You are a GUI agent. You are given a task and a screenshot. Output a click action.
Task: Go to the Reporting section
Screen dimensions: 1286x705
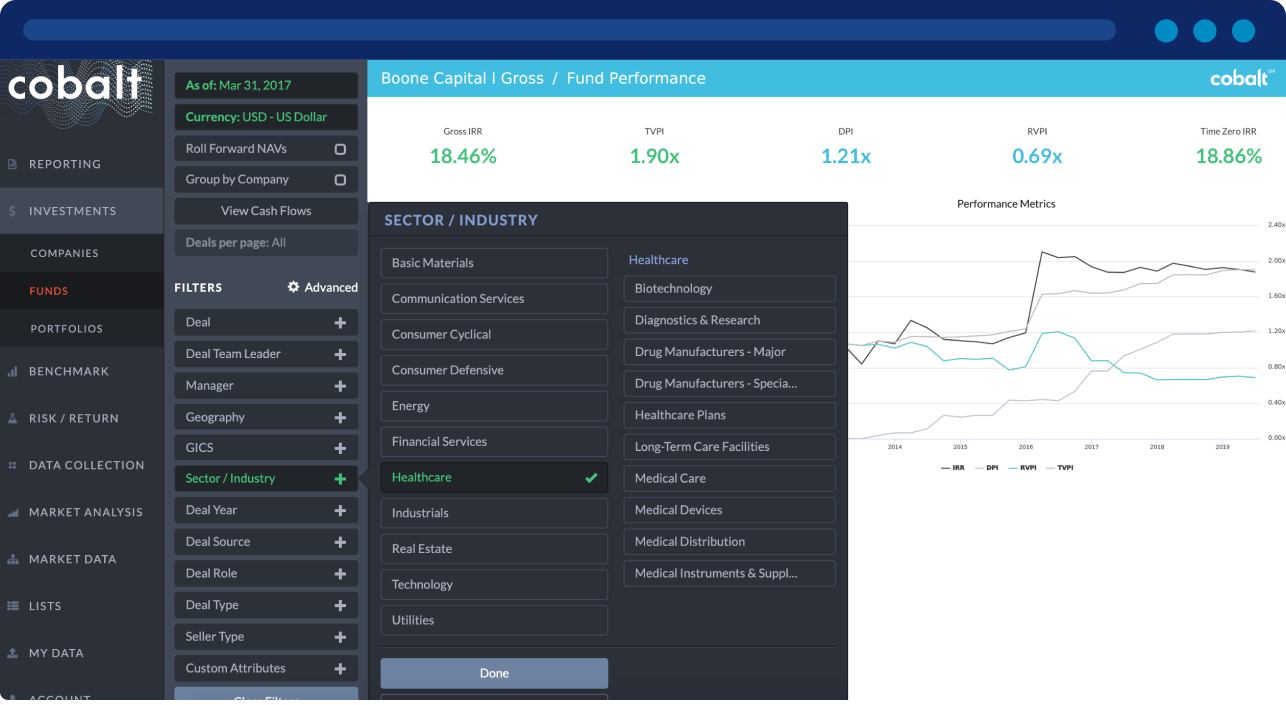coord(81,164)
